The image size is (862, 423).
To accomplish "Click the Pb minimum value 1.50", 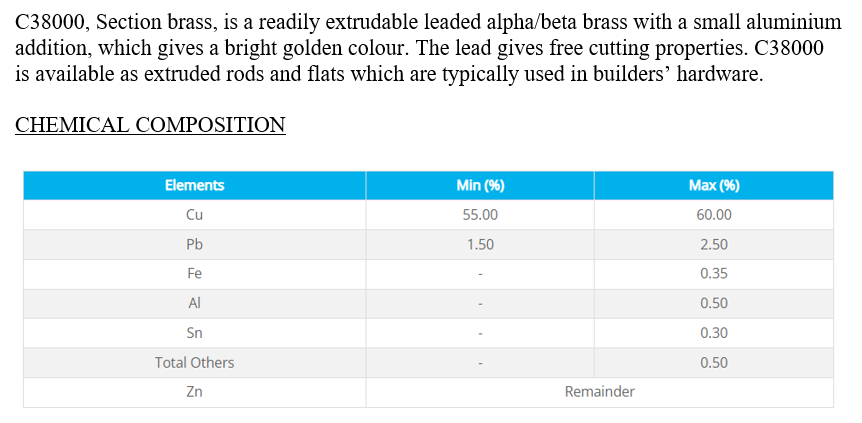I will (x=480, y=244).
